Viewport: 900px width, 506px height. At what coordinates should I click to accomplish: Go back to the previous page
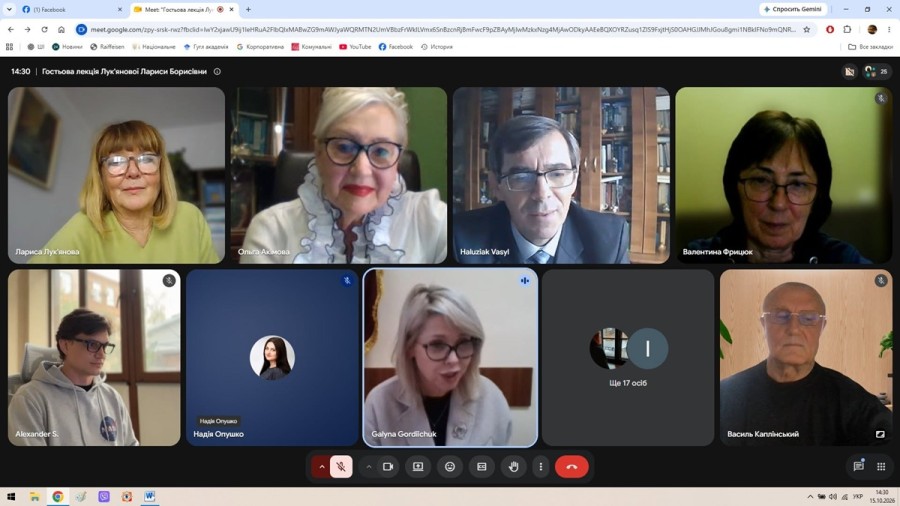(11, 29)
